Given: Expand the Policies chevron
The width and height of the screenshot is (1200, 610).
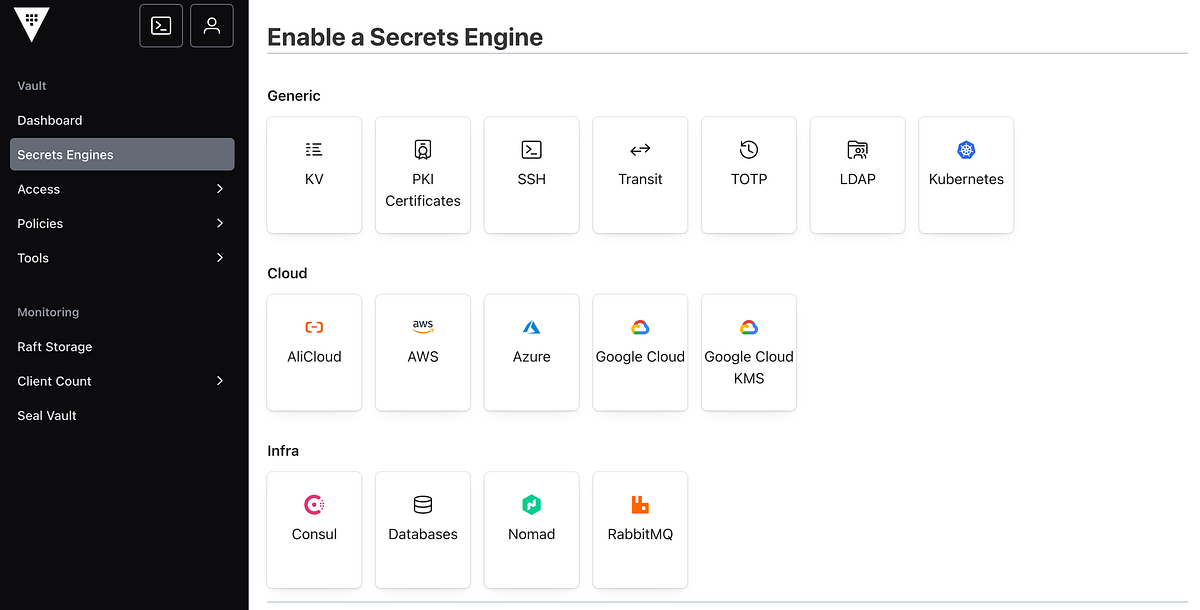Looking at the screenshot, I should pyautogui.click(x=220, y=223).
